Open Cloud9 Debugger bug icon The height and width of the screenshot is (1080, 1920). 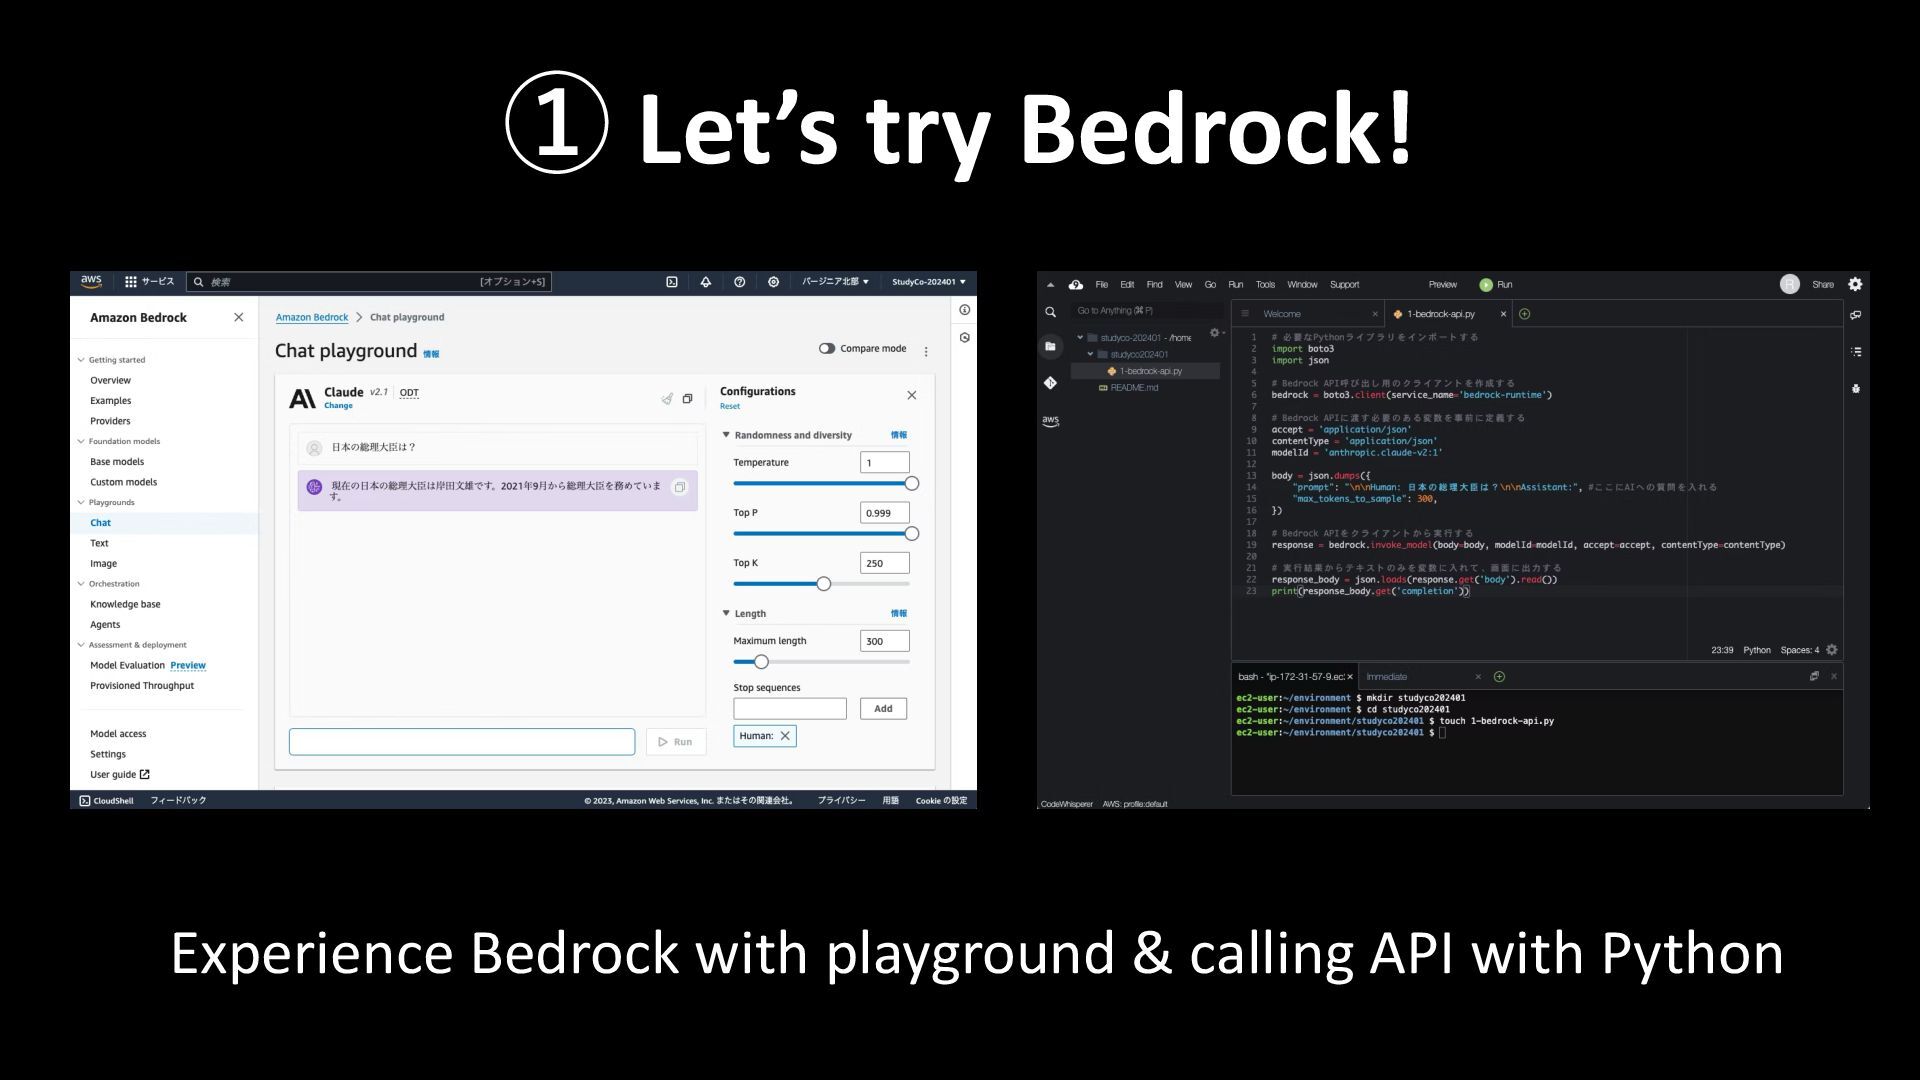point(1855,388)
